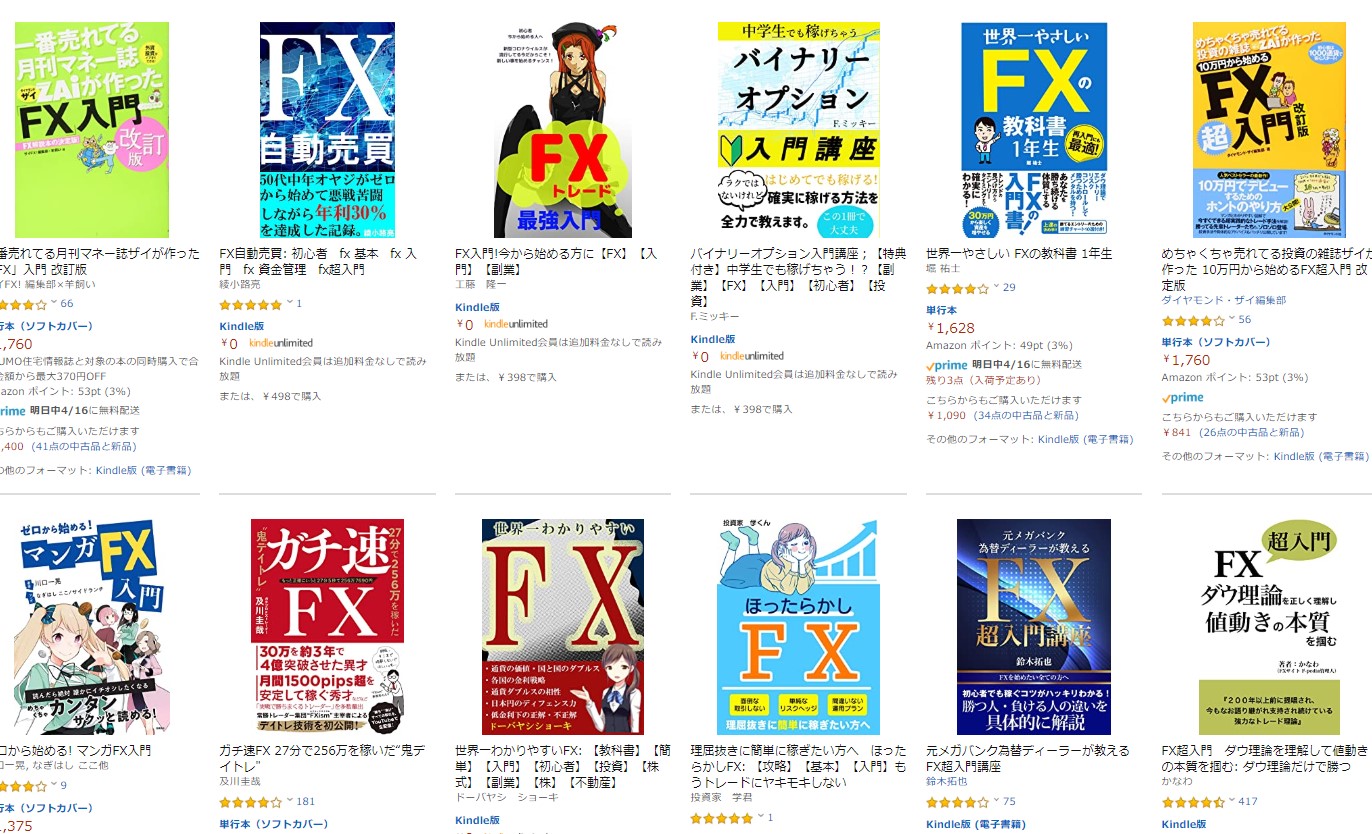Open the FX超入門 ダウ理論 book cover
Screen dimensions: 1372x834
pos(1269,627)
